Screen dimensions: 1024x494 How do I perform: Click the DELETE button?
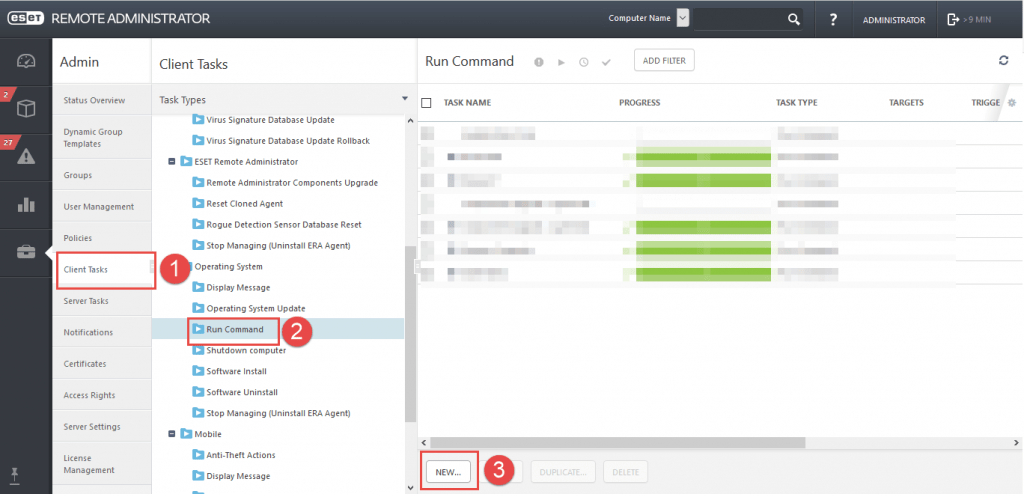pyautogui.click(x=626, y=472)
